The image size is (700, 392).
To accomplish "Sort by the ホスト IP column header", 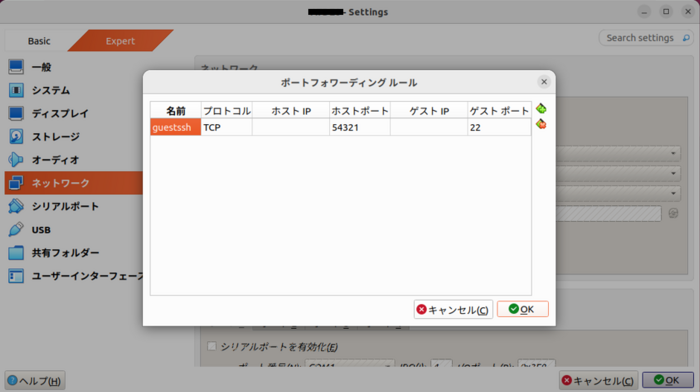I will tap(291, 111).
